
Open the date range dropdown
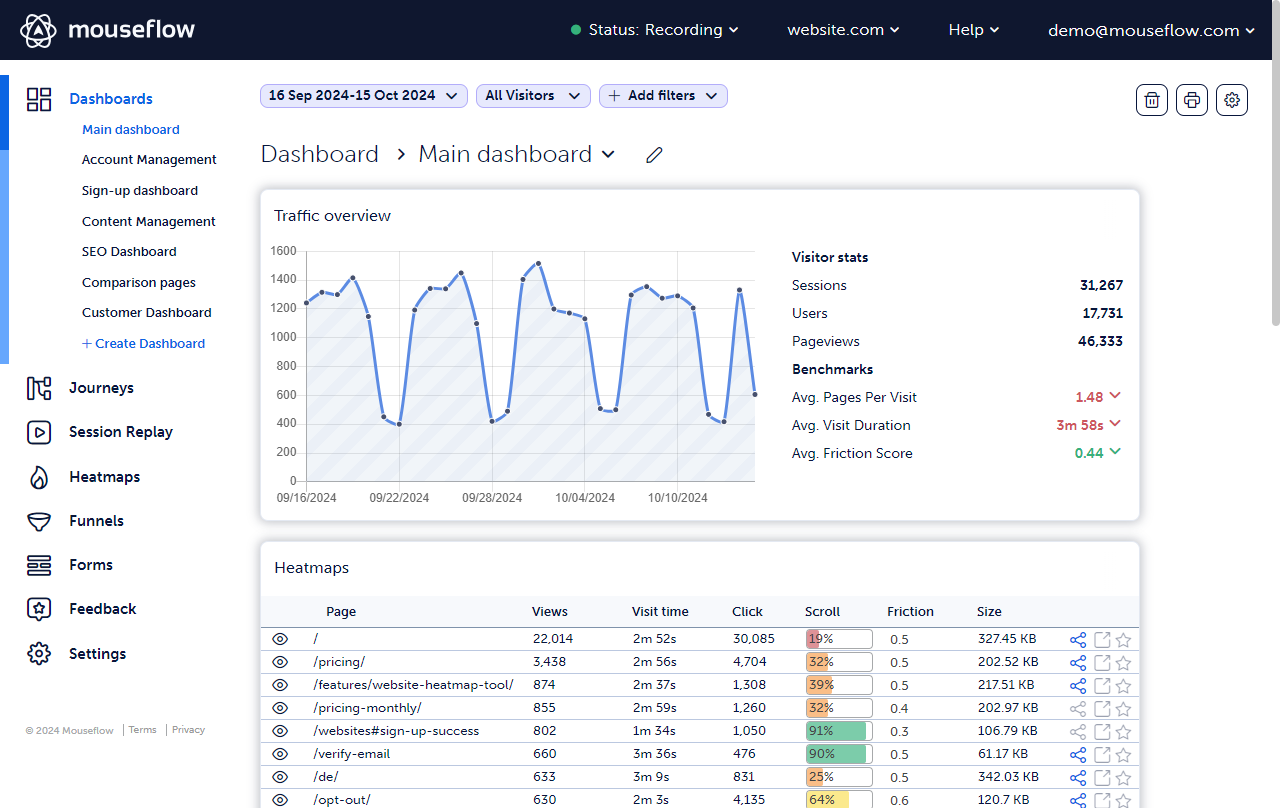pyautogui.click(x=364, y=96)
